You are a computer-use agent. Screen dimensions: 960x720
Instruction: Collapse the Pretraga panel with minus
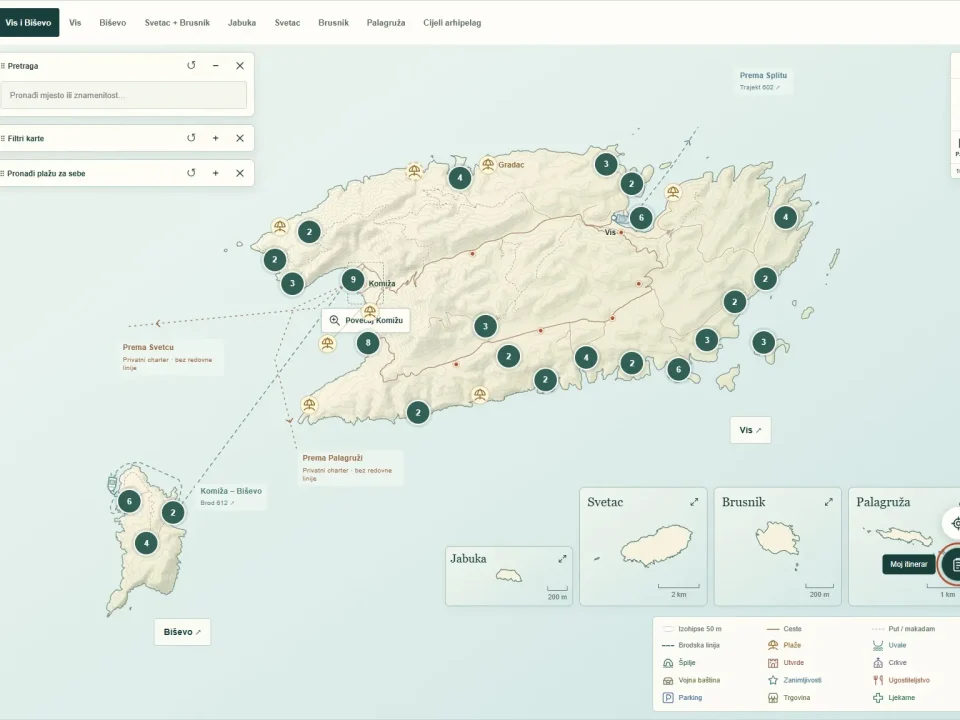tap(216, 66)
